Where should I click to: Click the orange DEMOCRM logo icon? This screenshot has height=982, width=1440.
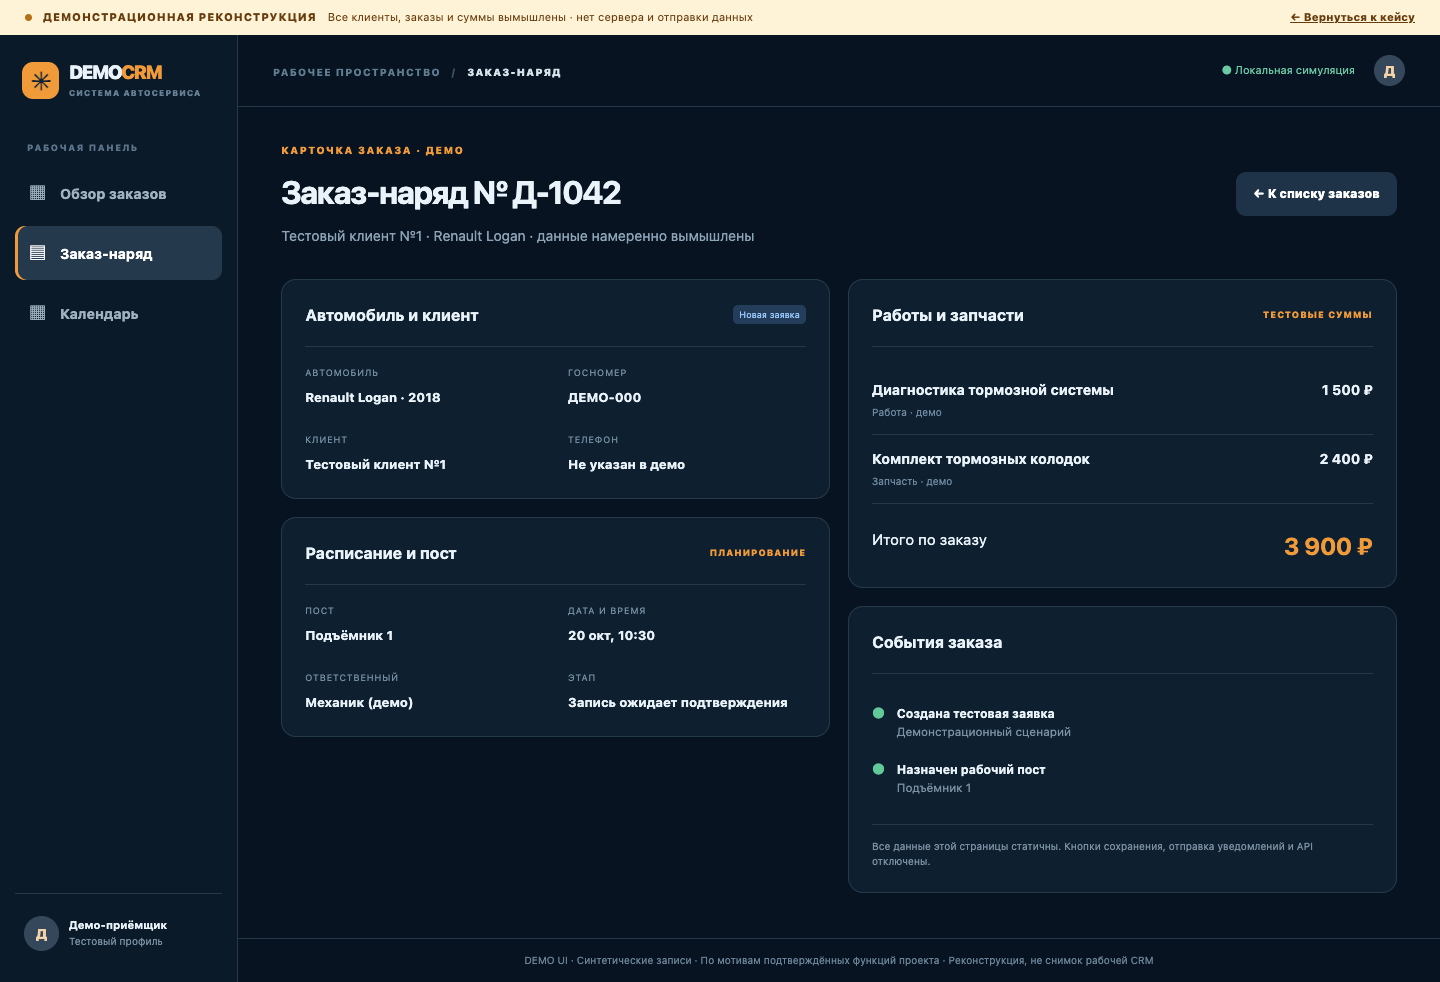(41, 81)
